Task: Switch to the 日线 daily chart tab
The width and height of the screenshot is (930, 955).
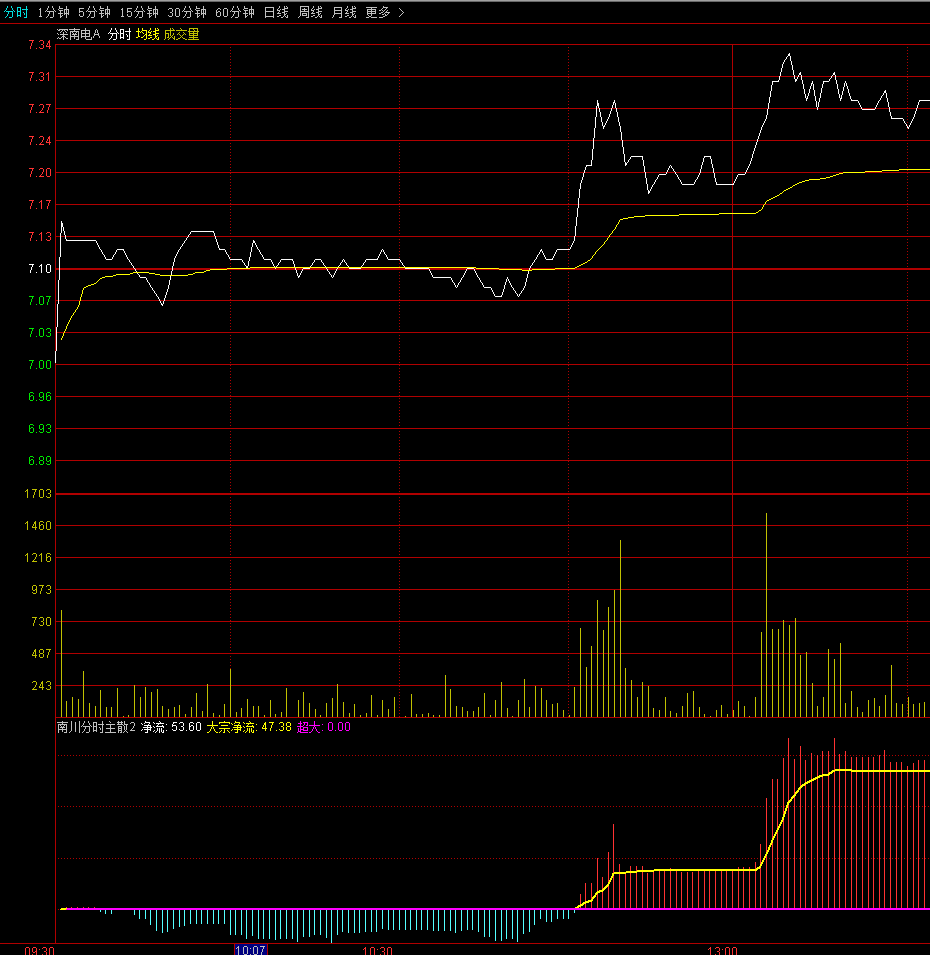Action: click(276, 12)
